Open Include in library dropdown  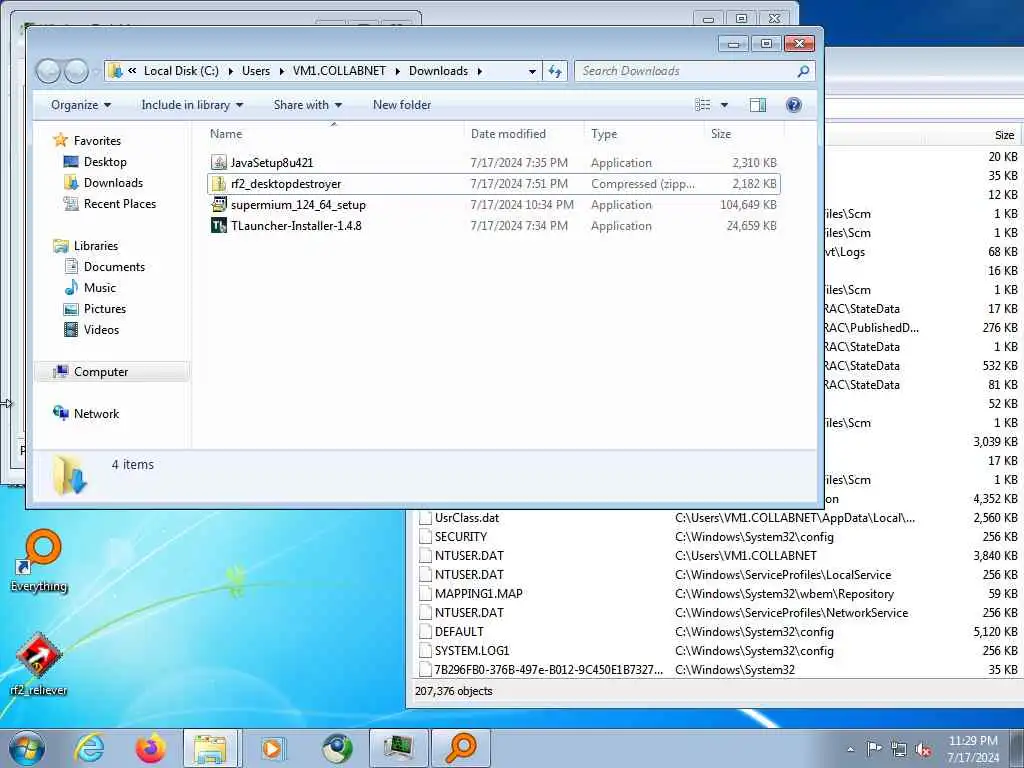(192, 105)
